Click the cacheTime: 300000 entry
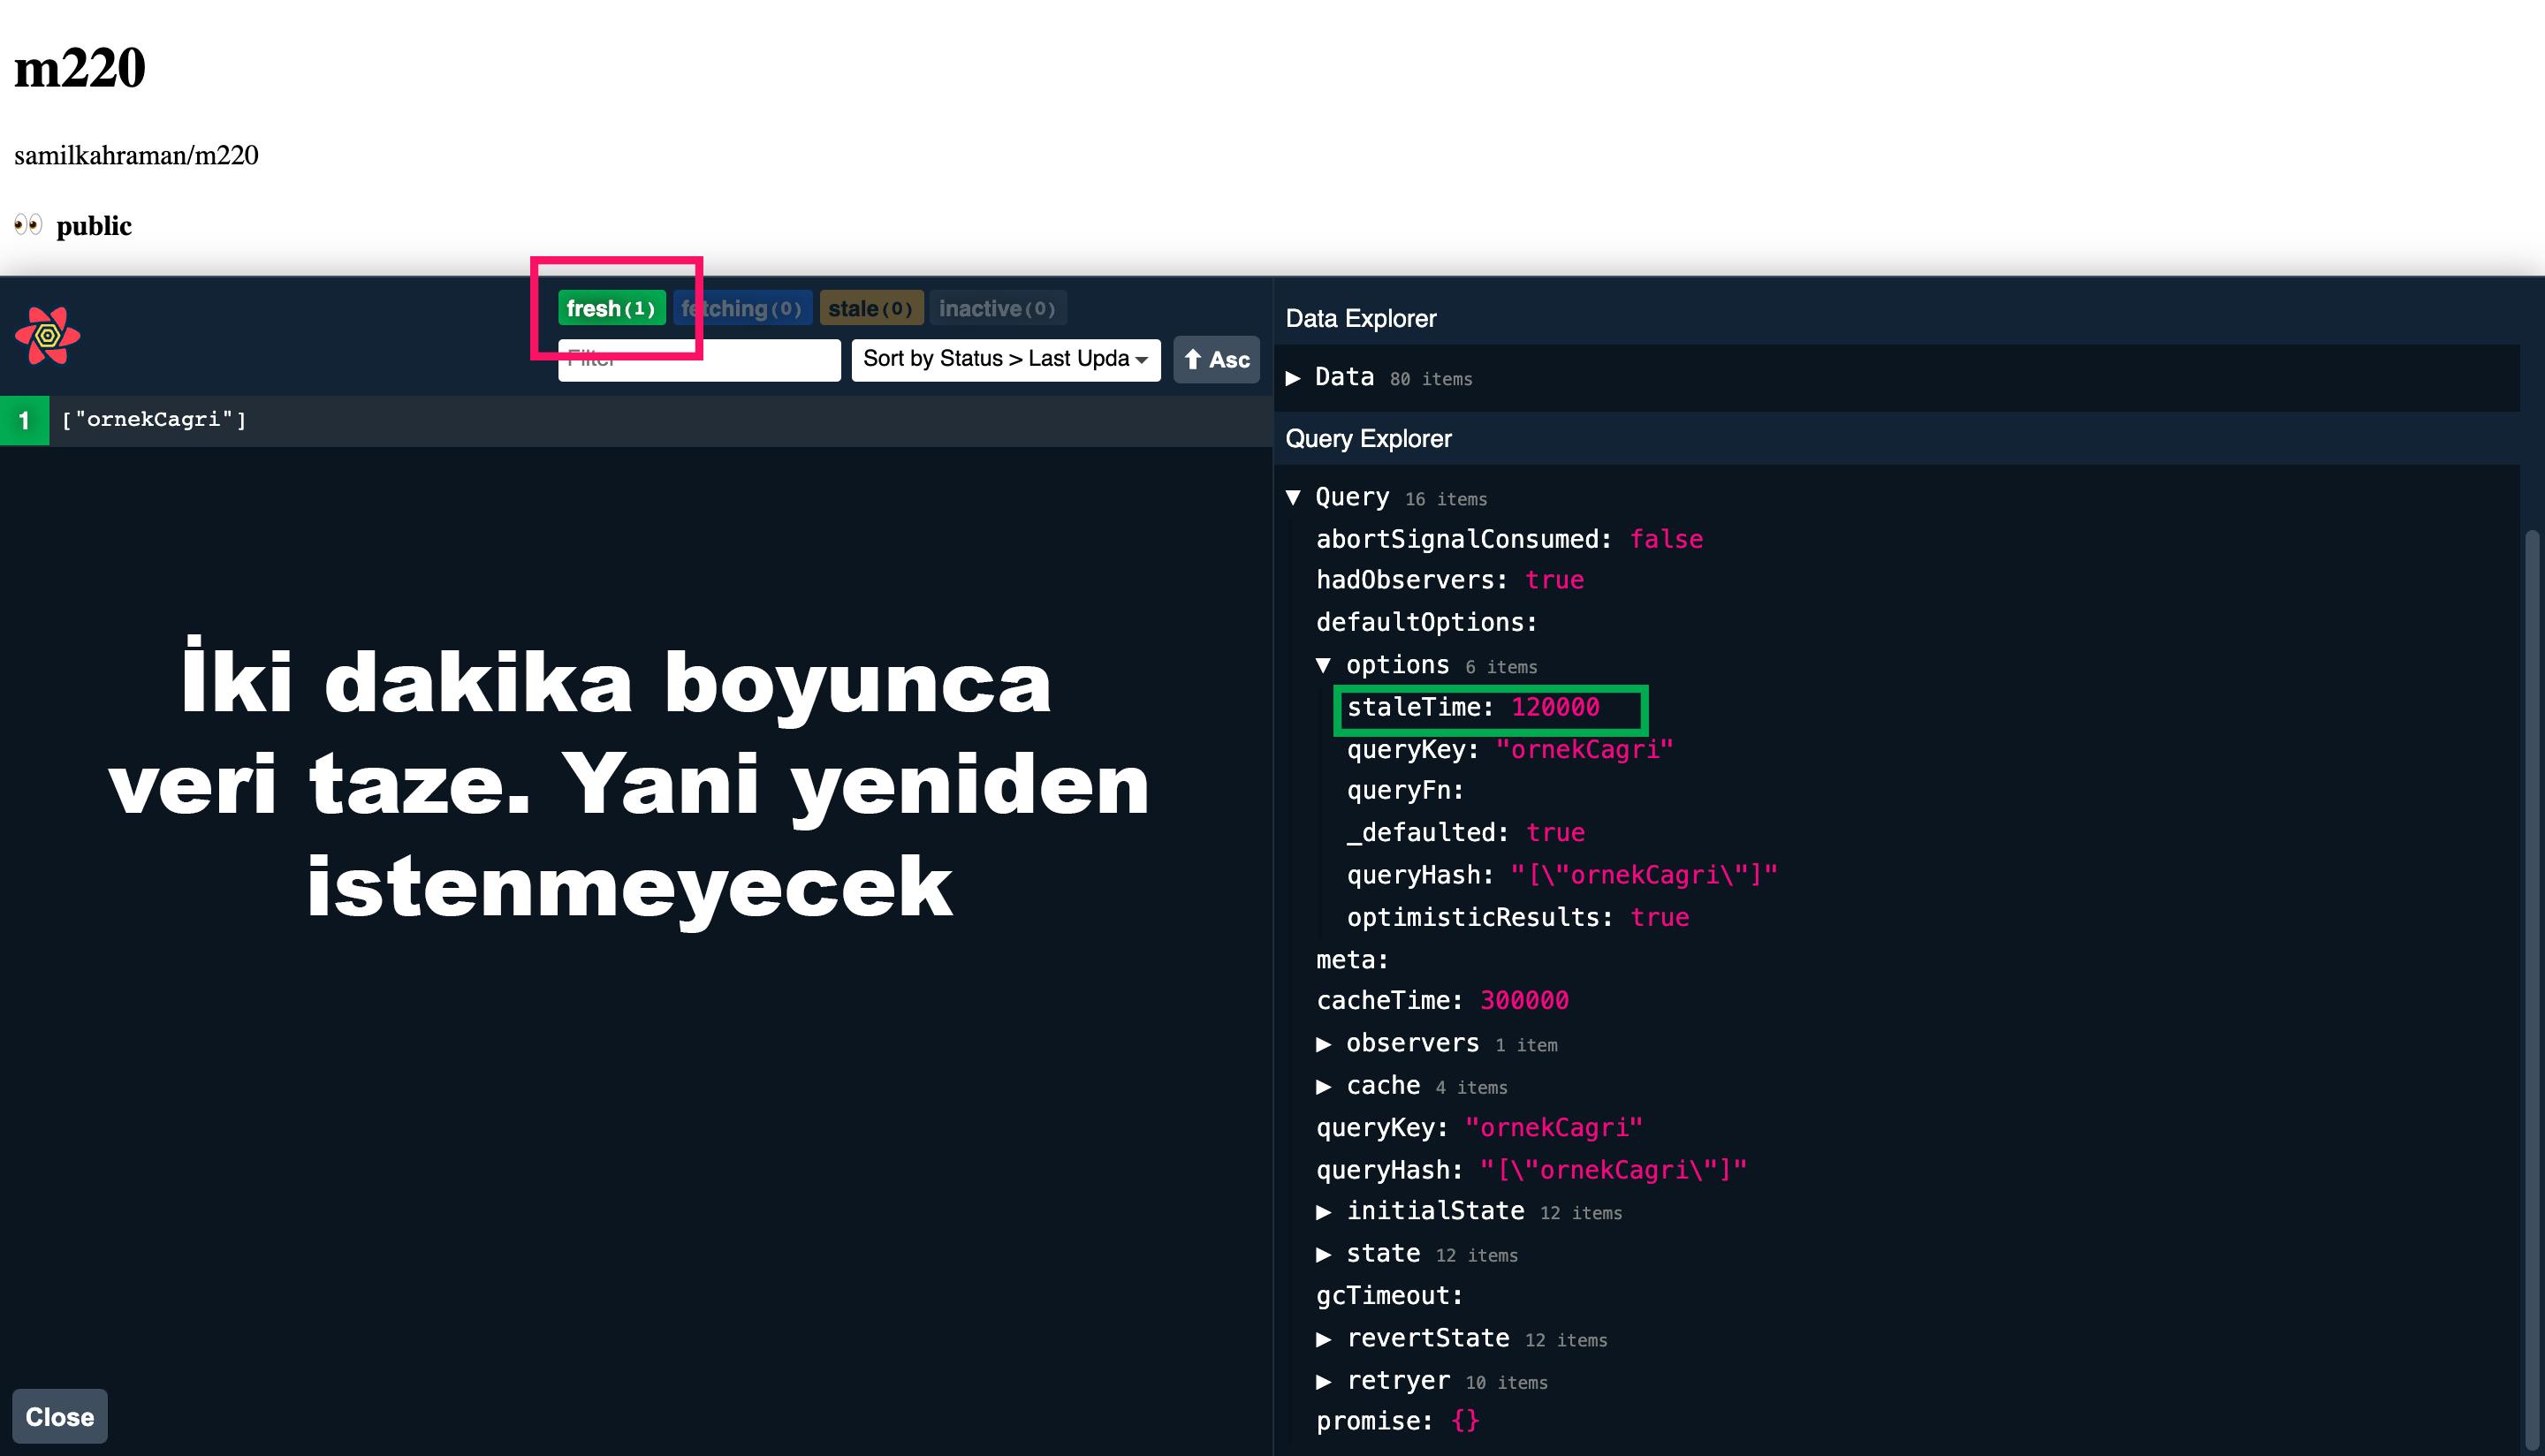The image size is (2545, 1456). pyautogui.click(x=1442, y=1001)
